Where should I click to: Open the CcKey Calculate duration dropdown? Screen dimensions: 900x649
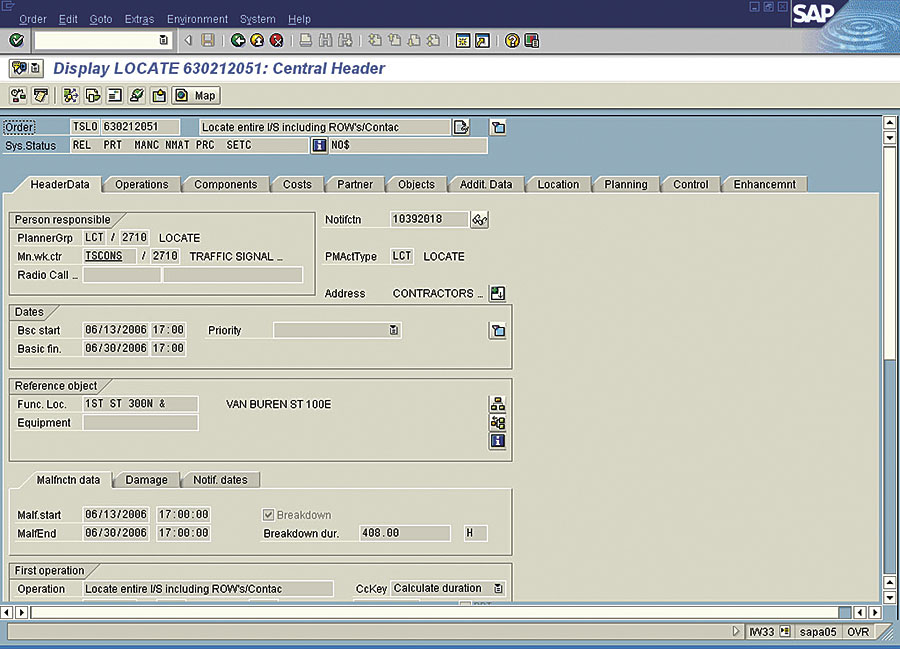click(x=498, y=588)
